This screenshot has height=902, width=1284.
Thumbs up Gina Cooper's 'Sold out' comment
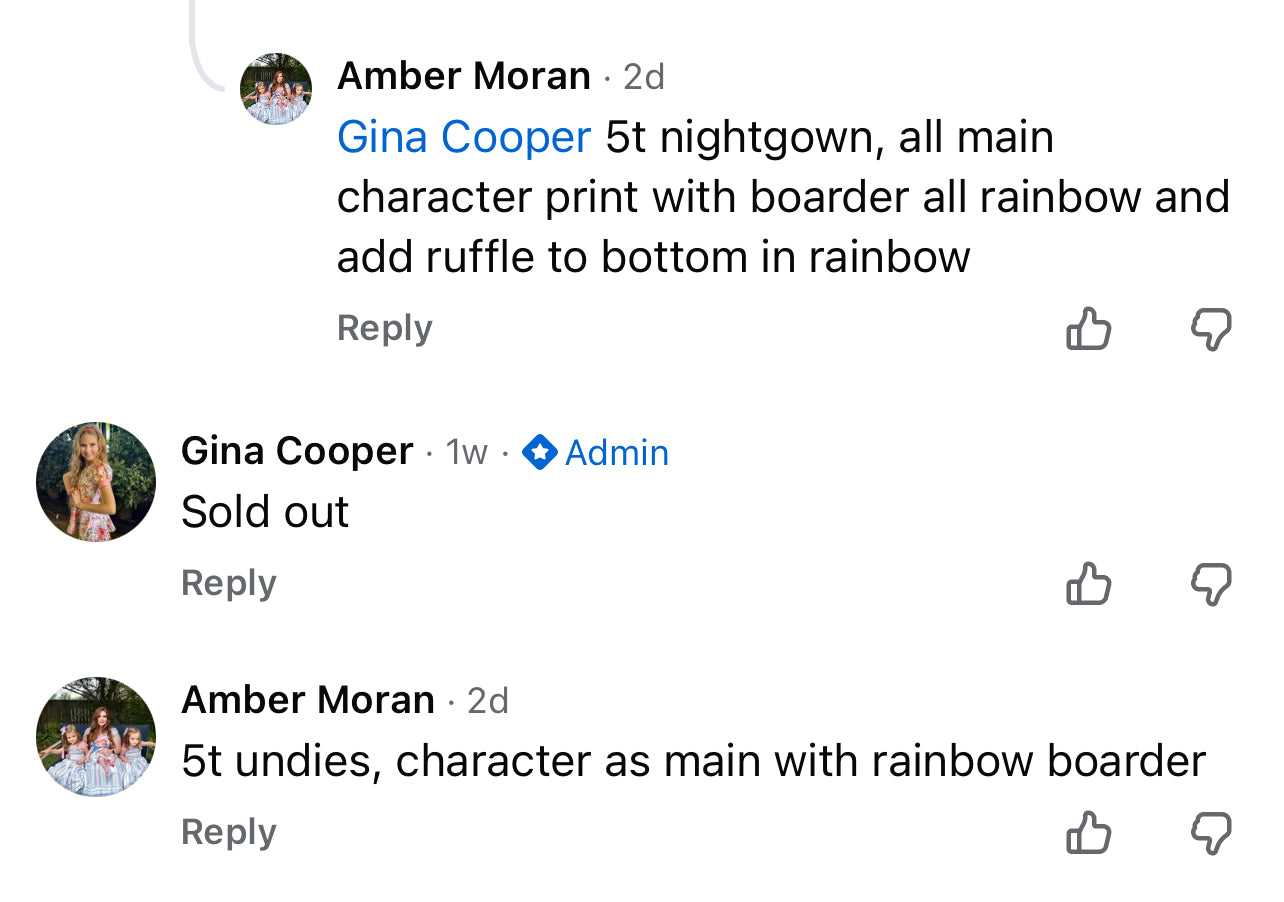coord(1089,583)
